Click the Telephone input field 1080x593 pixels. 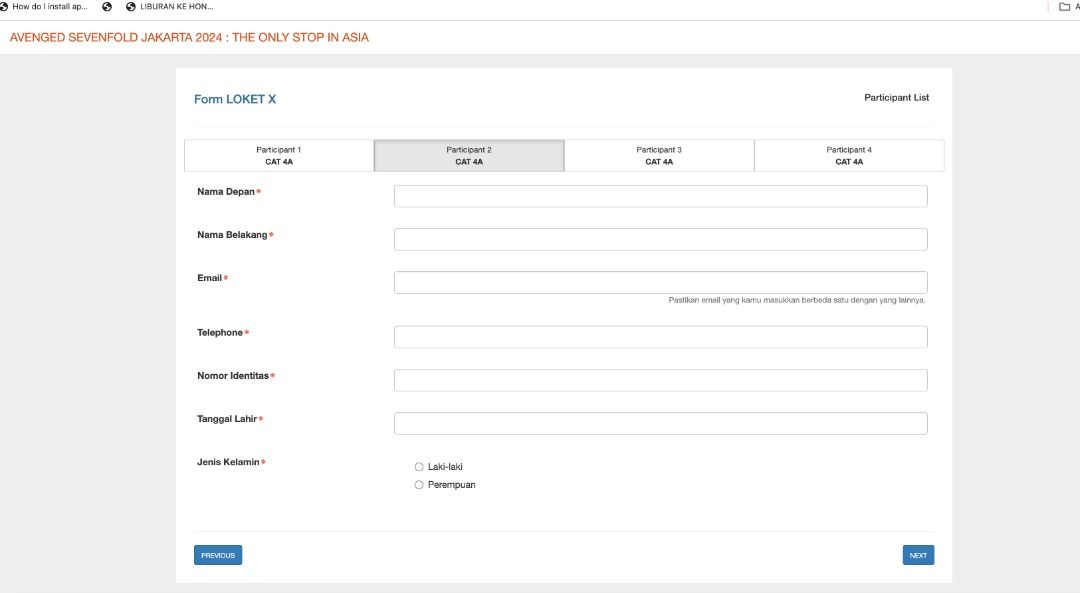pos(660,337)
